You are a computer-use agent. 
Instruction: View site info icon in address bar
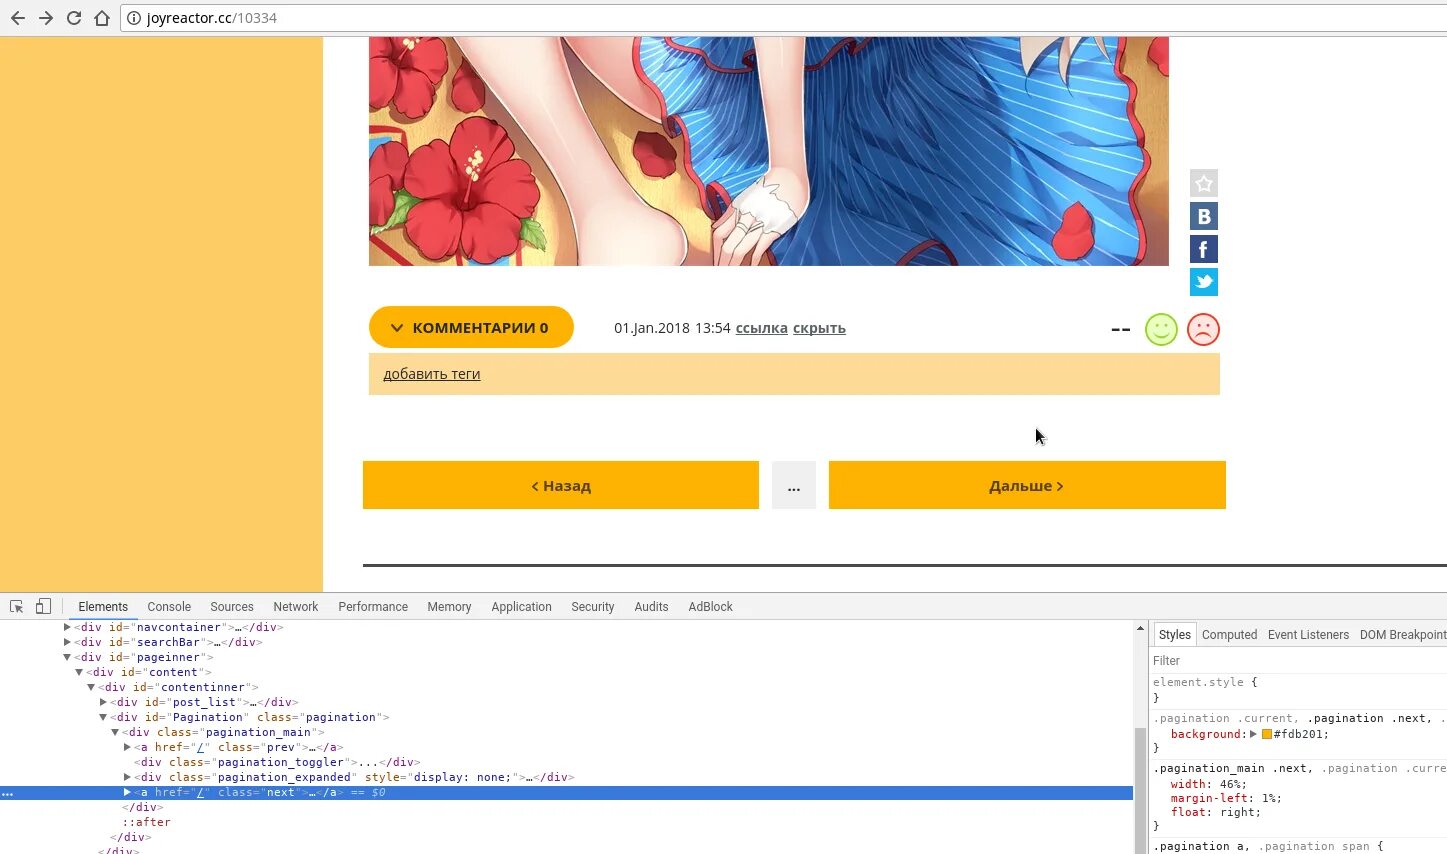pos(134,18)
